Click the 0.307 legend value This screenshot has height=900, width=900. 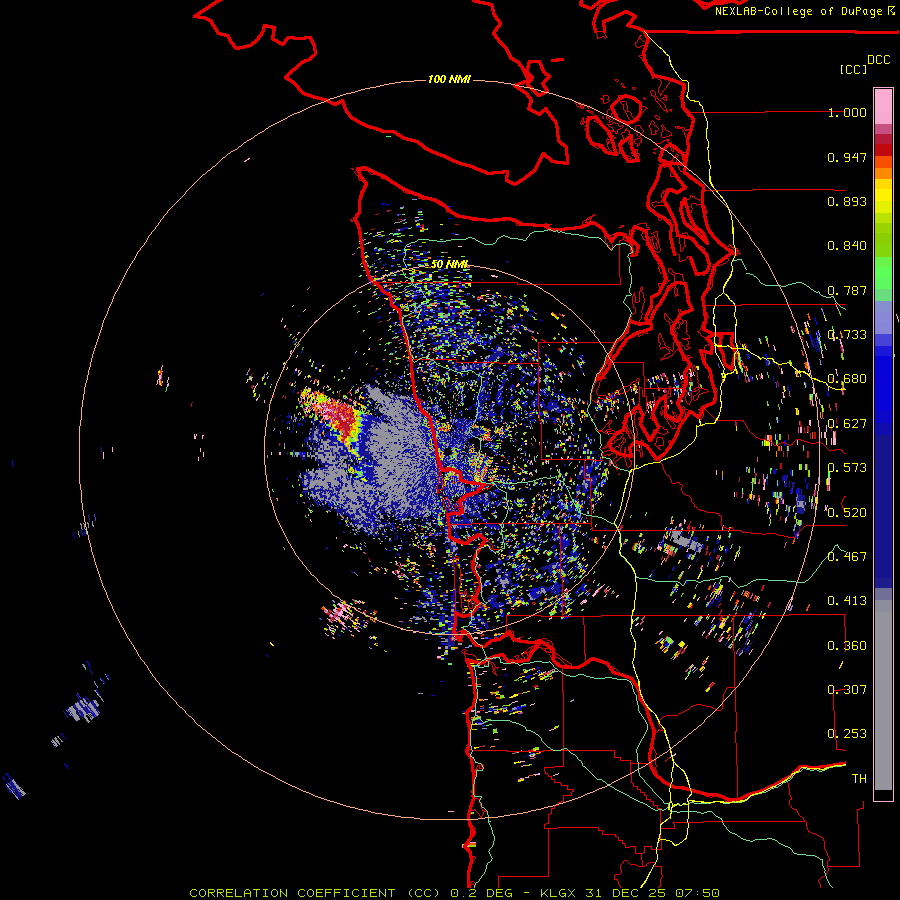coord(847,690)
